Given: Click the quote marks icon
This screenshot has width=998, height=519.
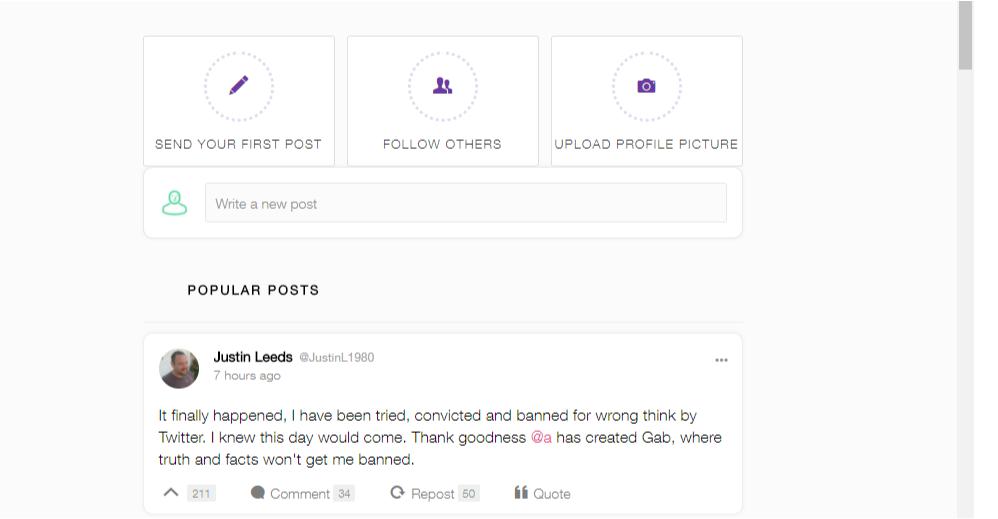Looking at the screenshot, I should click(x=521, y=493).
